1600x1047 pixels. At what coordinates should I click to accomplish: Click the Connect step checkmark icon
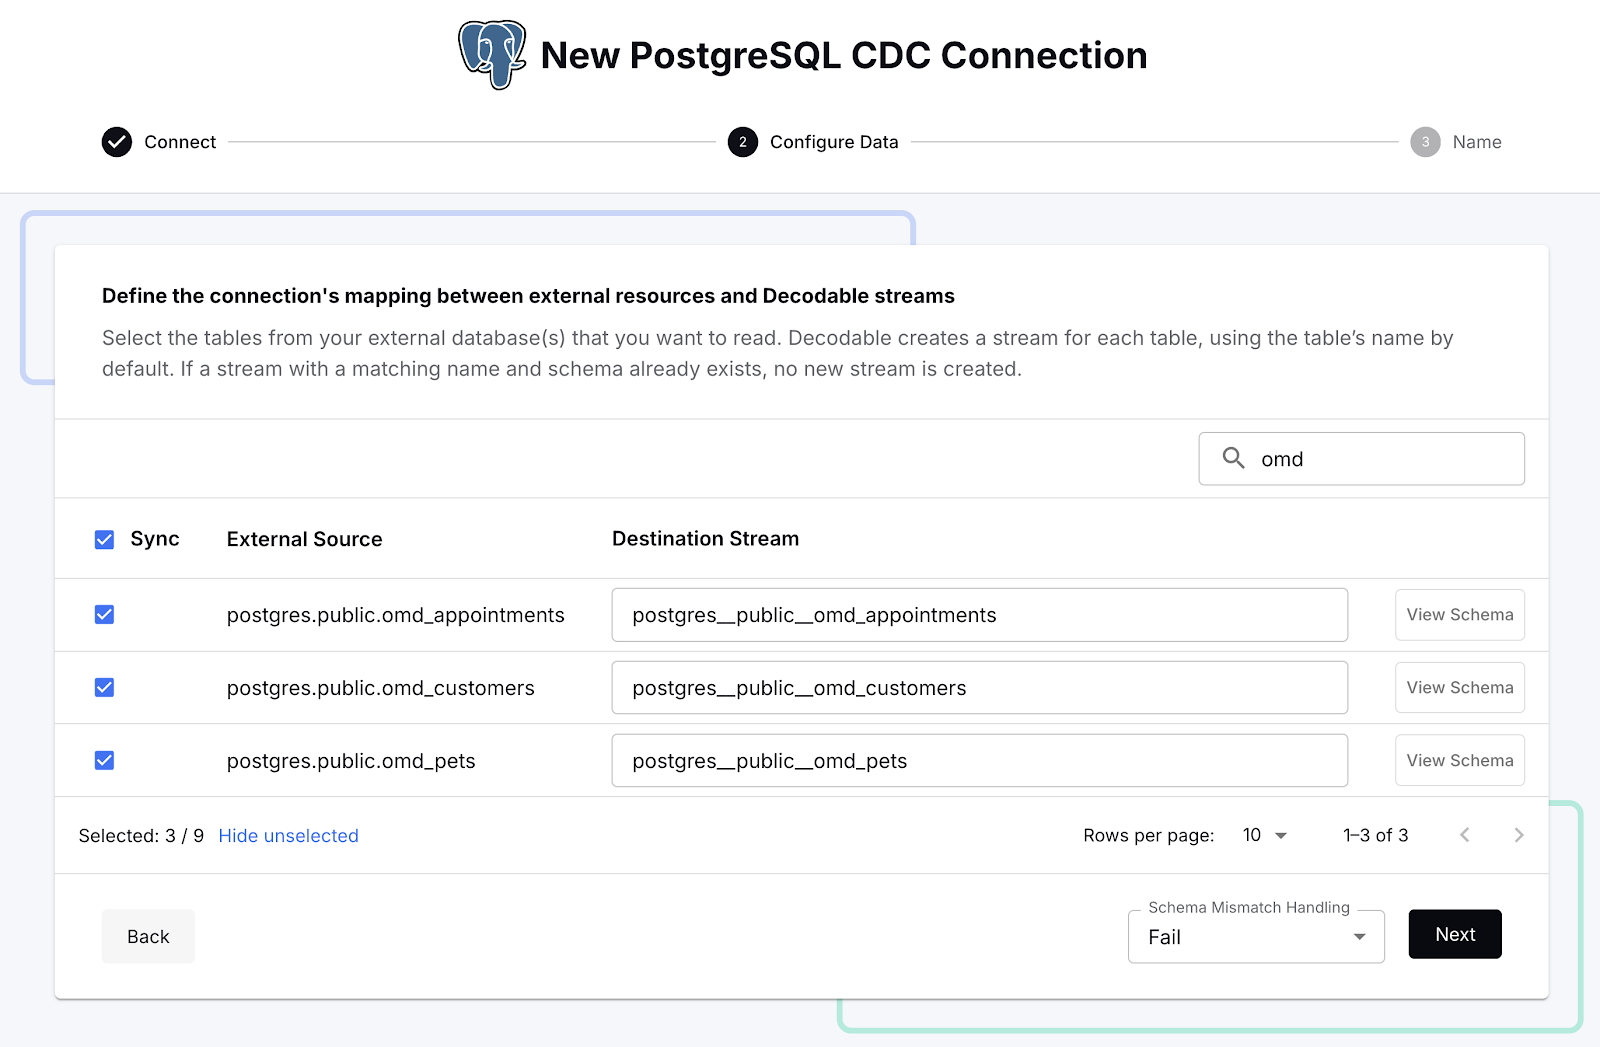(x=117, y=142)
